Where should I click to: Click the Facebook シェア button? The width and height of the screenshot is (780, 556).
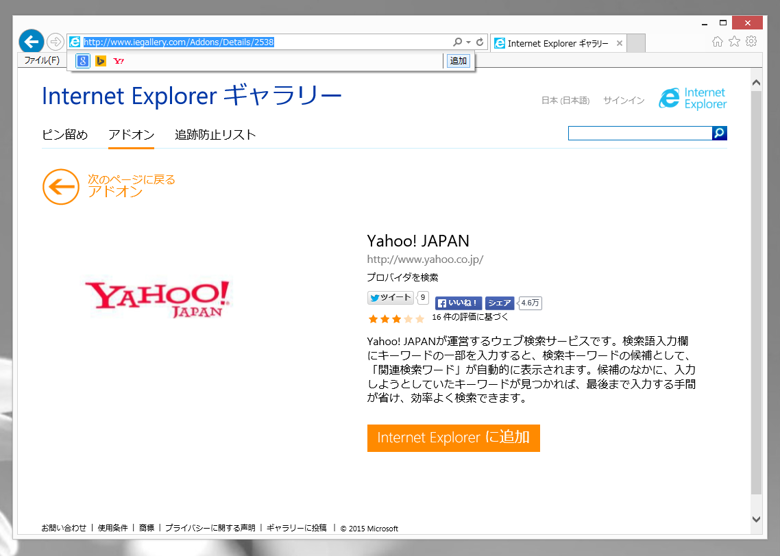[x=499, y=303]
